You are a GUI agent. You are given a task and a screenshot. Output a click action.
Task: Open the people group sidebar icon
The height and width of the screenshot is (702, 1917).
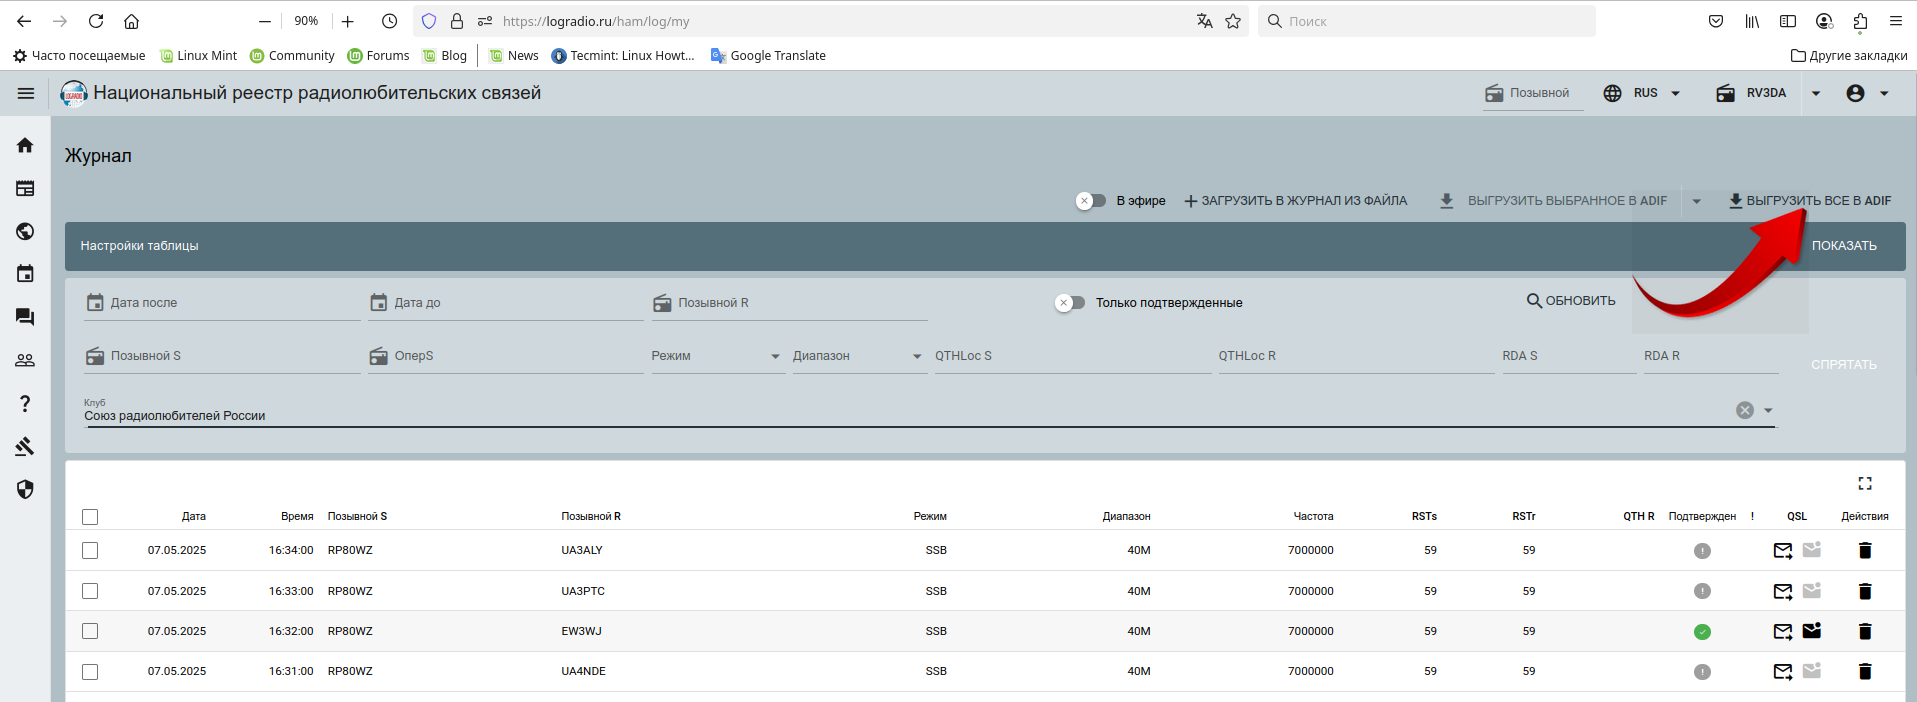pyautogui.click(x=25, y=360)
